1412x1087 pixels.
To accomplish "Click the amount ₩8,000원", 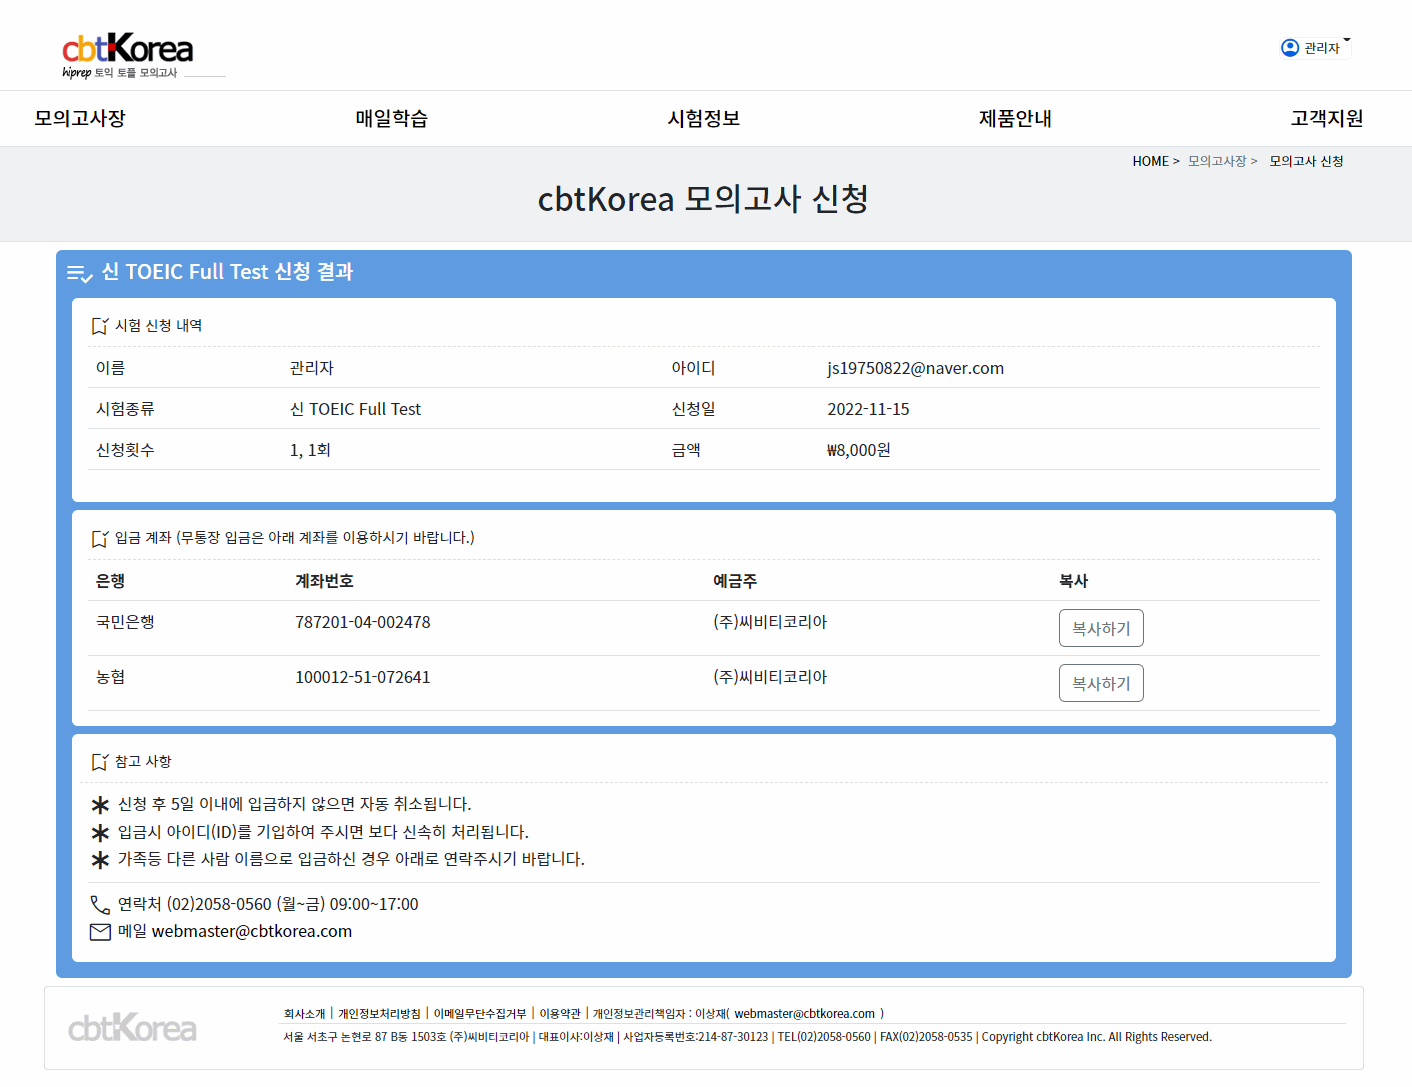I will [859, 450].
